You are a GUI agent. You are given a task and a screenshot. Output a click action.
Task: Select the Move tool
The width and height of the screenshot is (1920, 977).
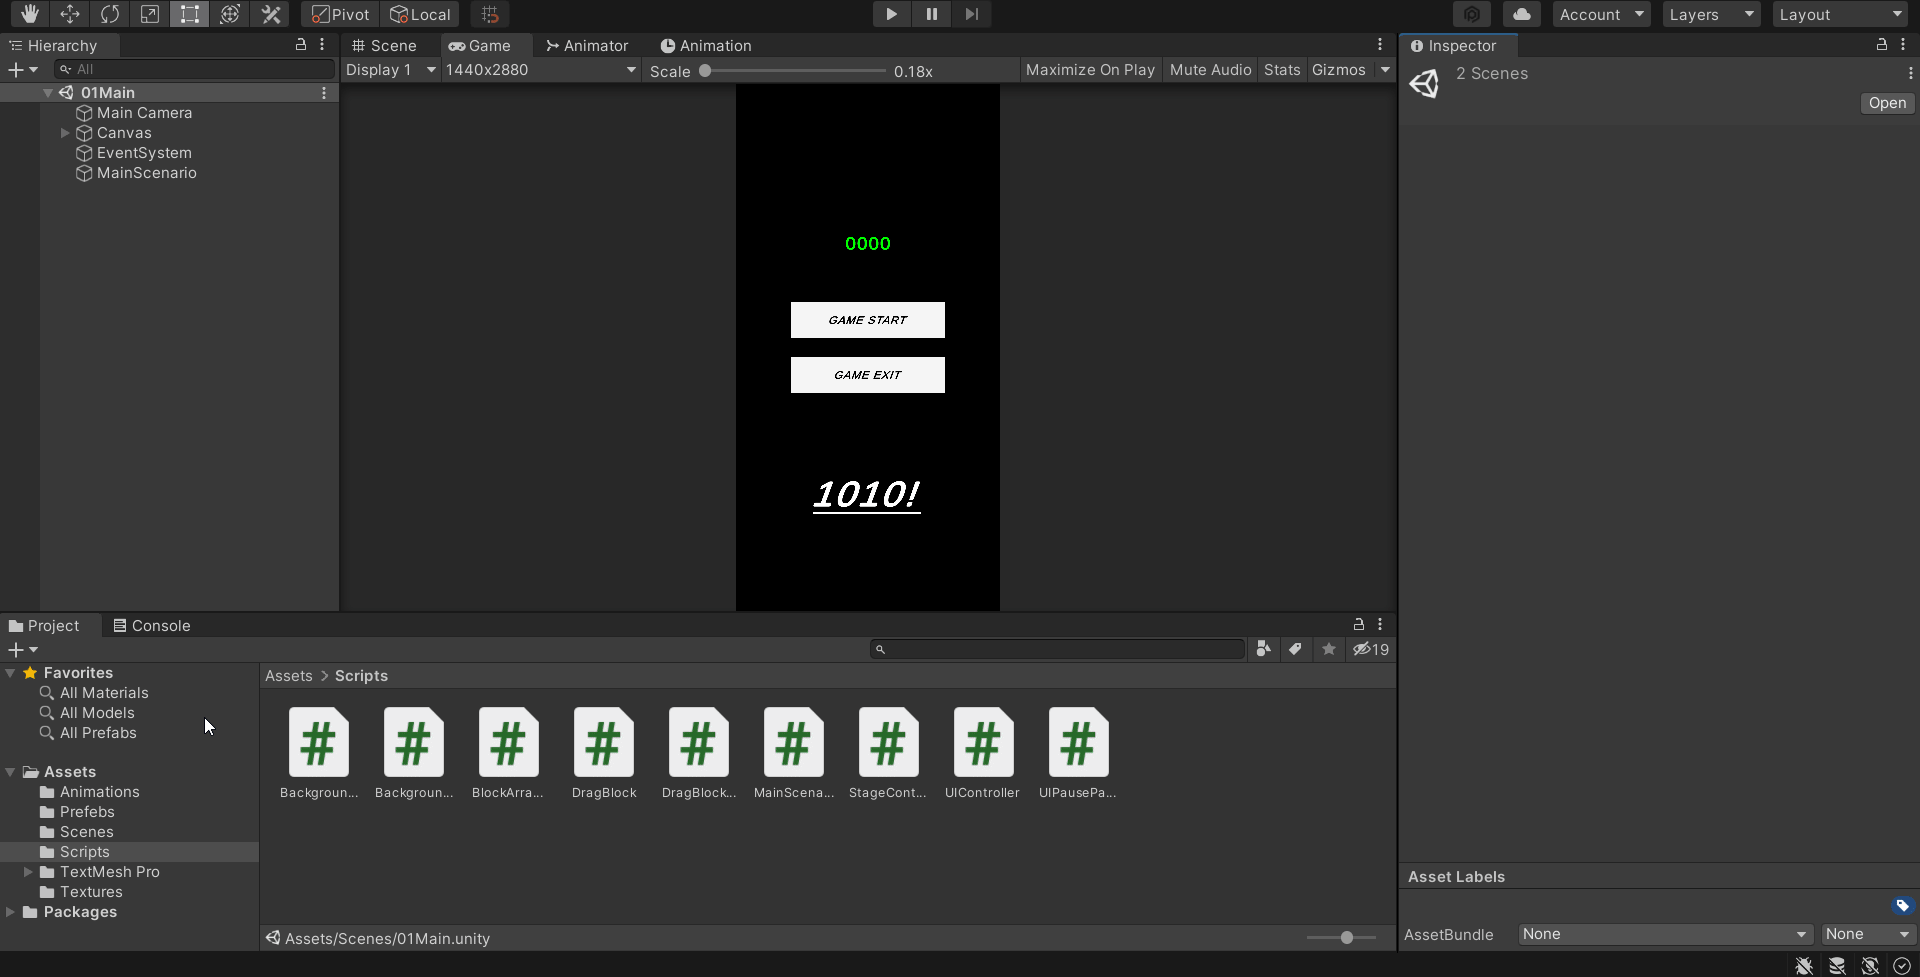point(69,14)
